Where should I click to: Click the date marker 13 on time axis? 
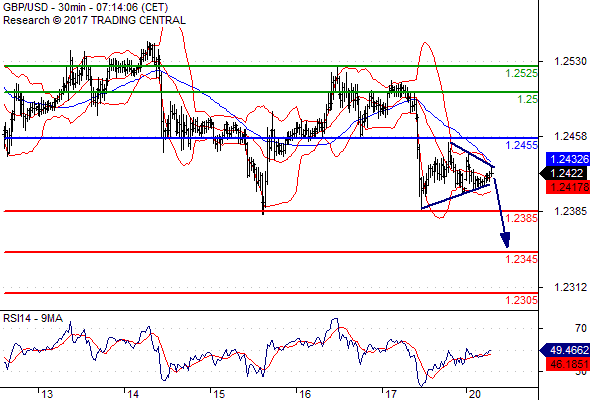coord(47,394)
